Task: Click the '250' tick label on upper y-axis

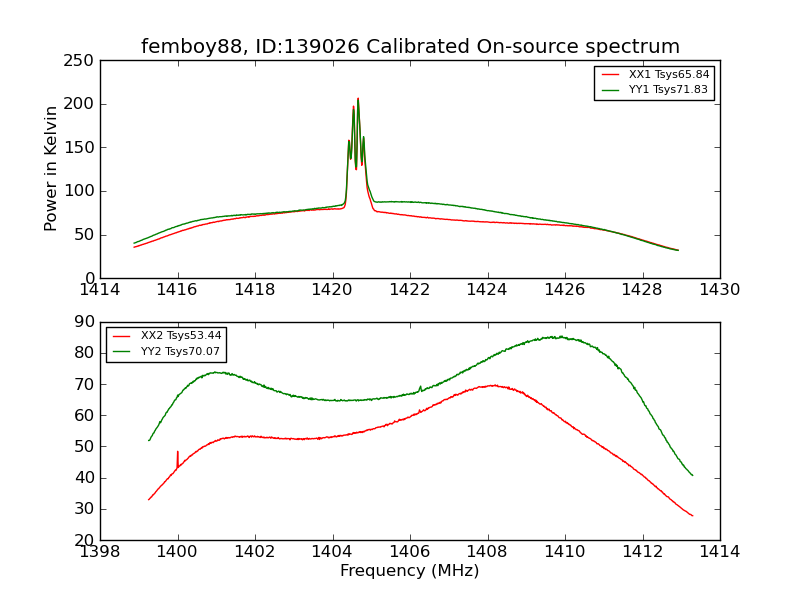Action: [x=79, y=61]
